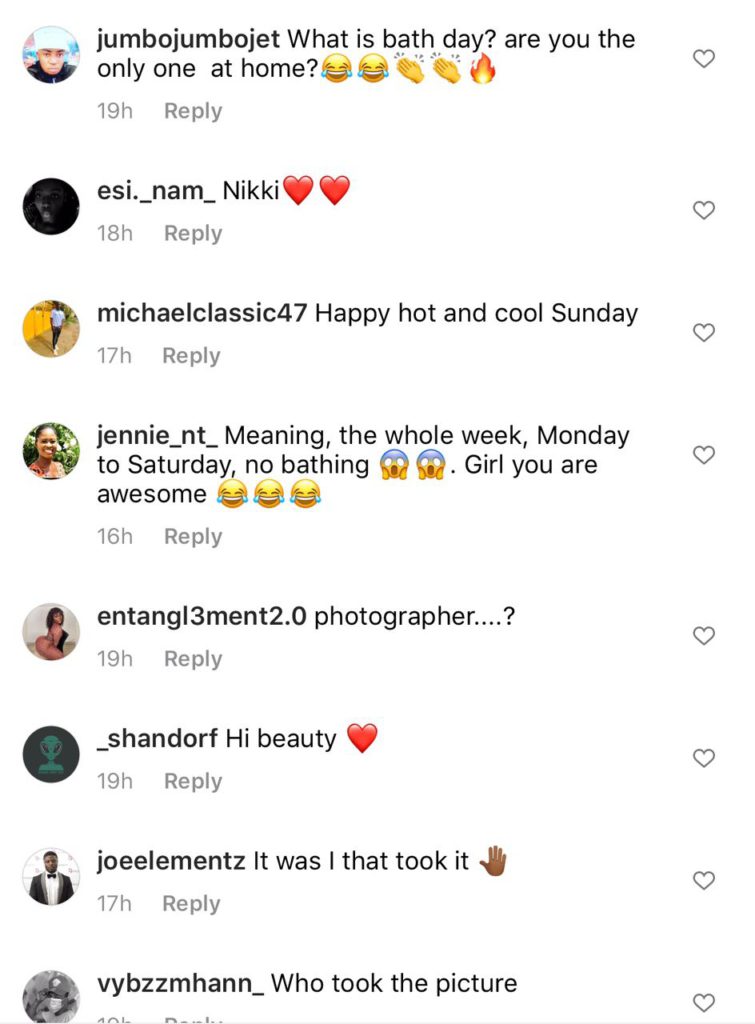Screen dimensions: 755x1024
Task: Reply to michaelclassic47's comment
Action: (x=191, y=356)
